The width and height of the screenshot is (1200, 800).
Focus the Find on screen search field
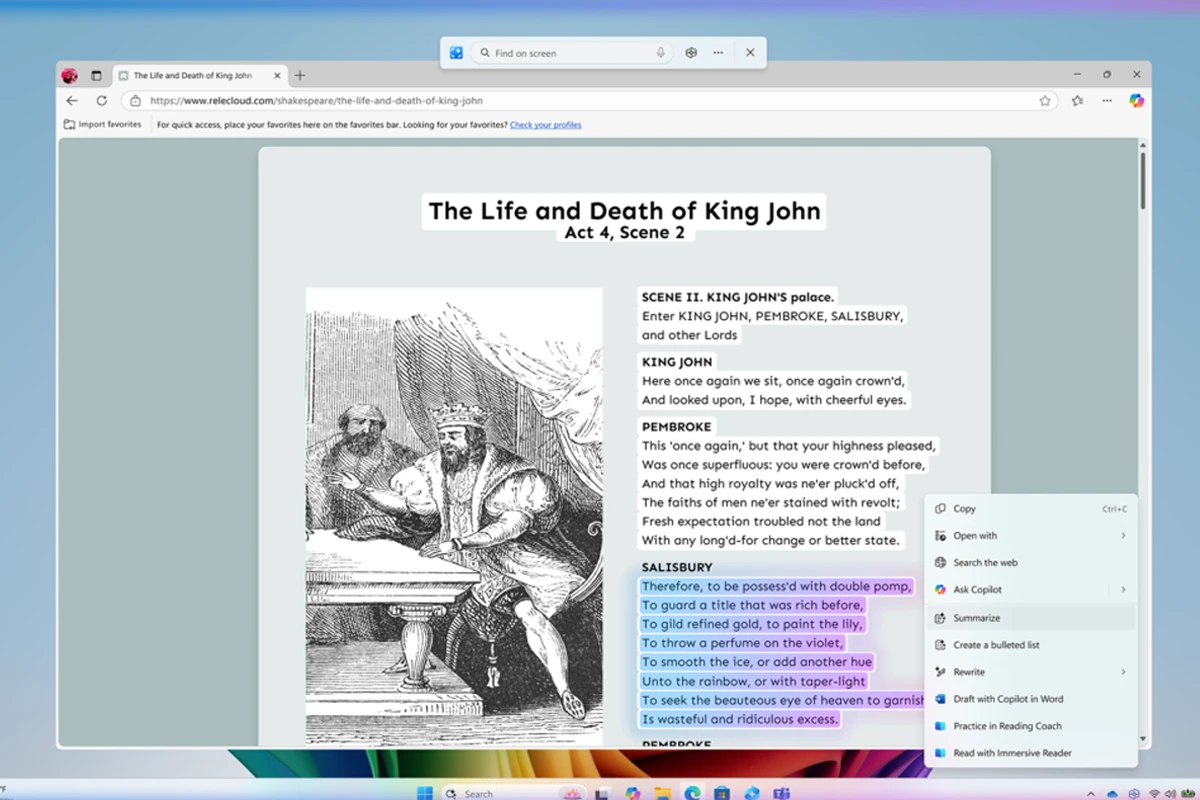tap(572, 53)
